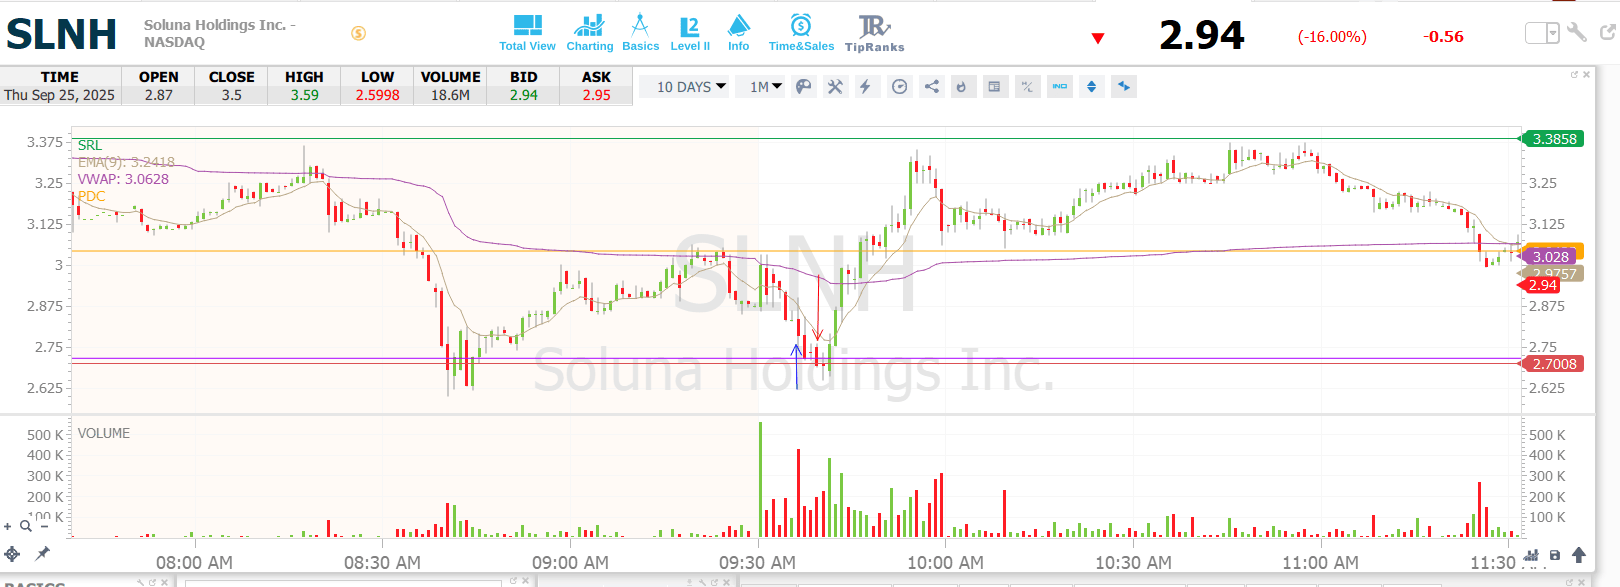The height and width of the screenshot is (587, 1620).
Task: Click the clock gauge toolbar icon
Action: point(899,87)
